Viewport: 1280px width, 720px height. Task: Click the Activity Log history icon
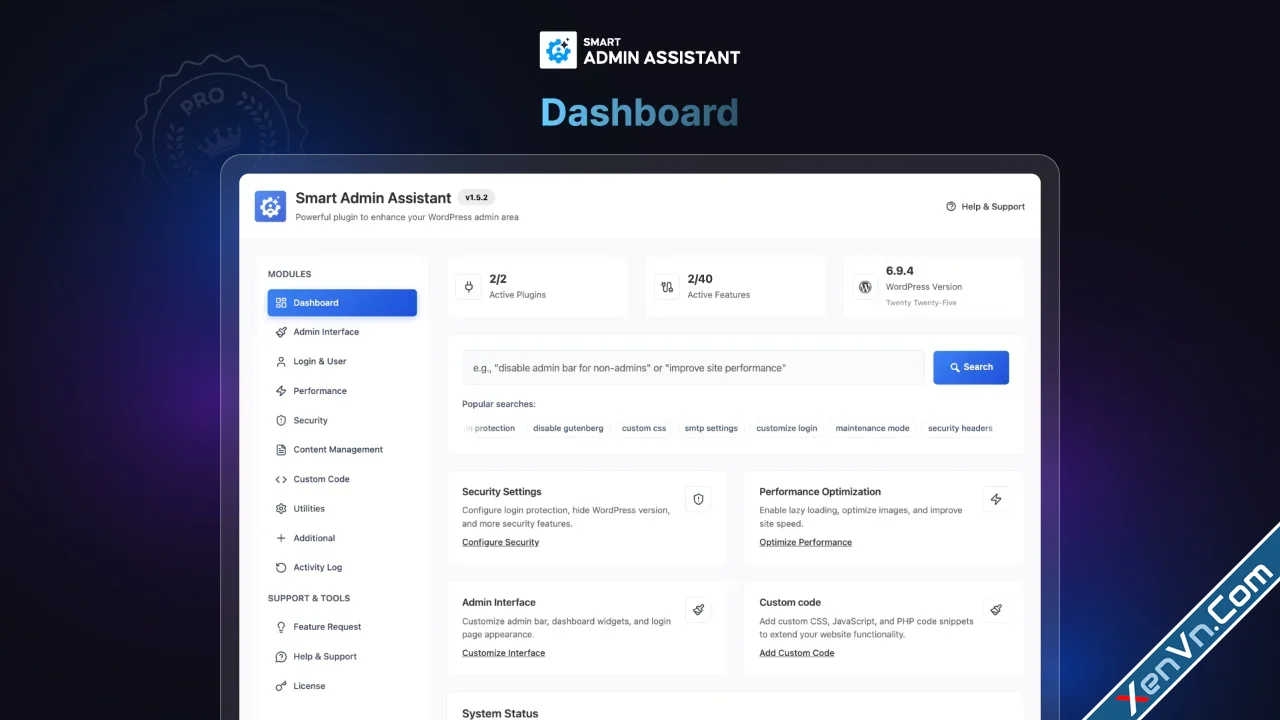[281, 567]
